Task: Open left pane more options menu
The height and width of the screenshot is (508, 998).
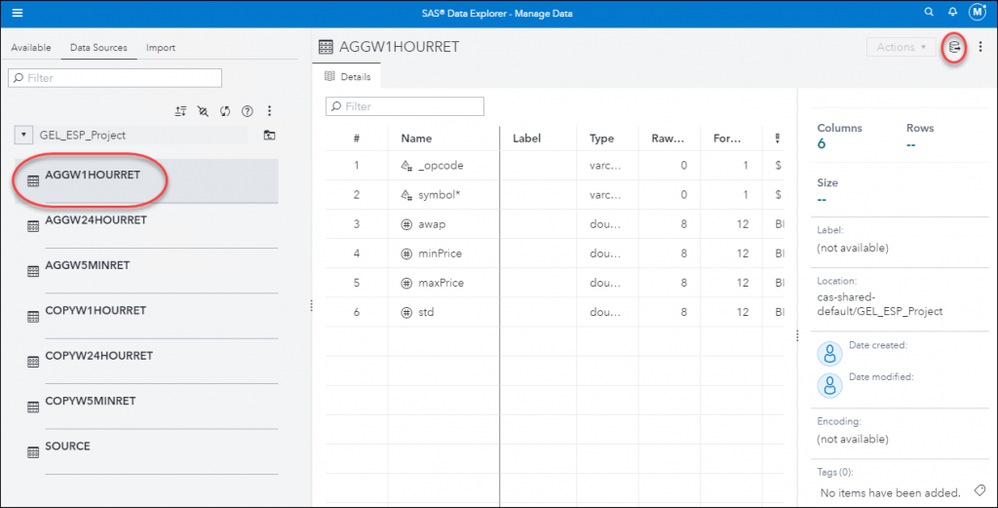Action: pos(269,111)
